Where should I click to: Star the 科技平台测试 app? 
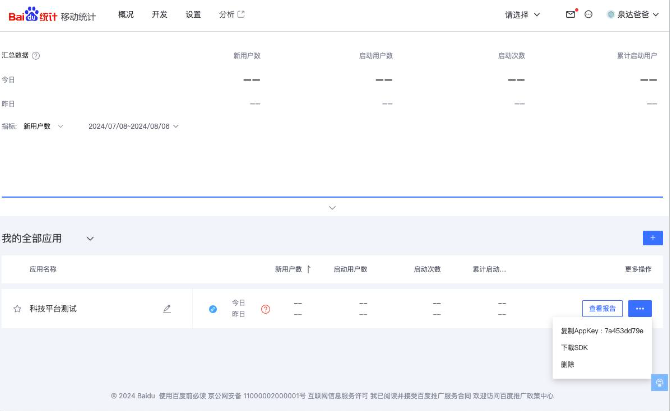17,308
